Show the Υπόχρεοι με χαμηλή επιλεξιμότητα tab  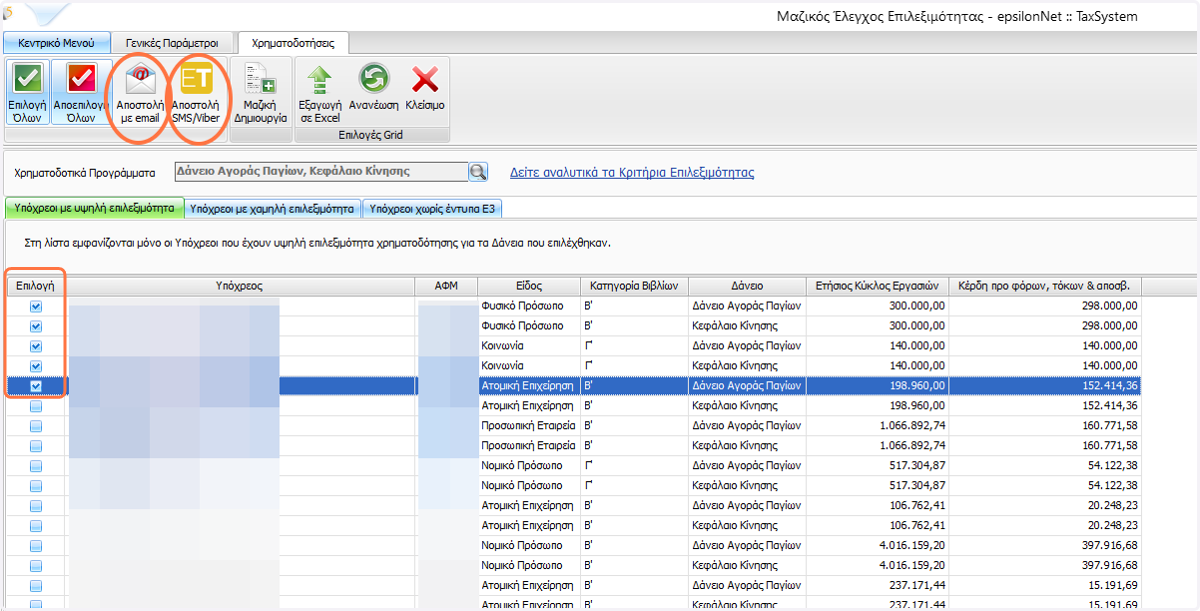272,209
